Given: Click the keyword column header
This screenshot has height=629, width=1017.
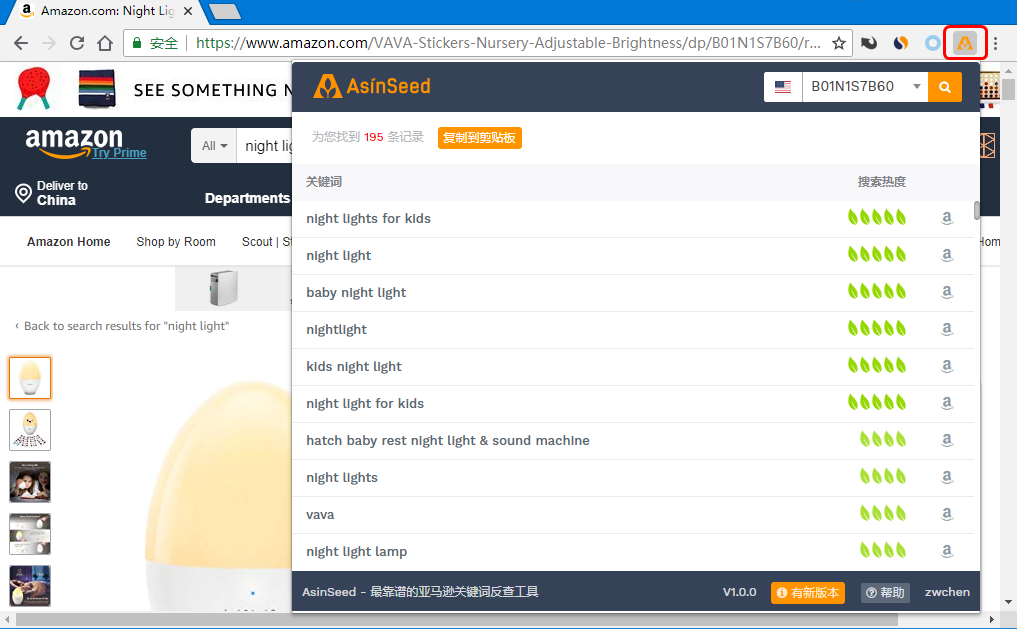Looking at the screenshot, I should click(324, 182).
